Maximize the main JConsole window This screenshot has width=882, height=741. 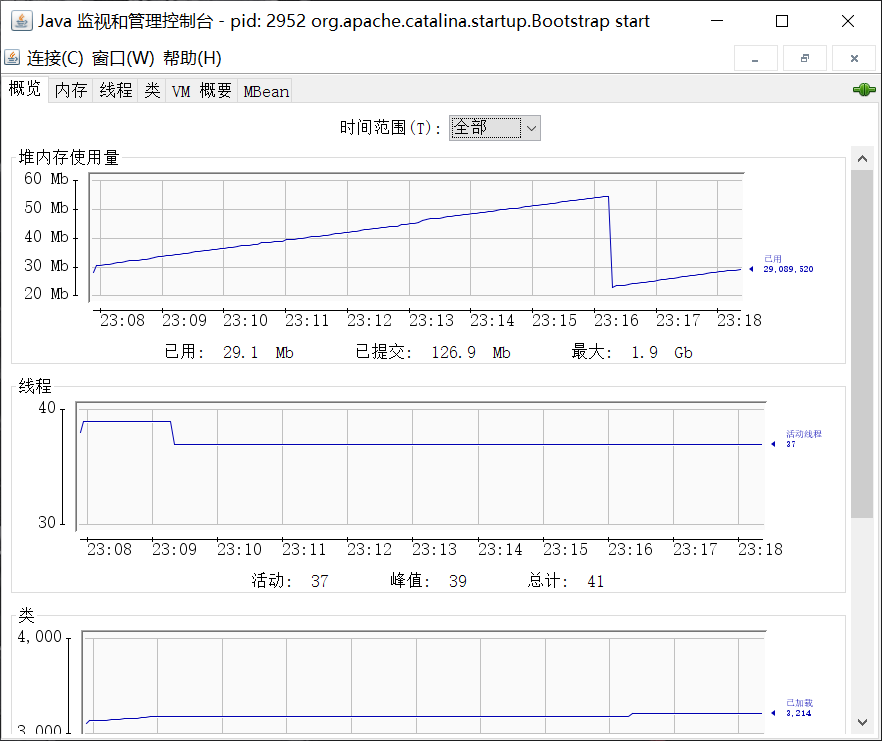(x=782, y=21)
